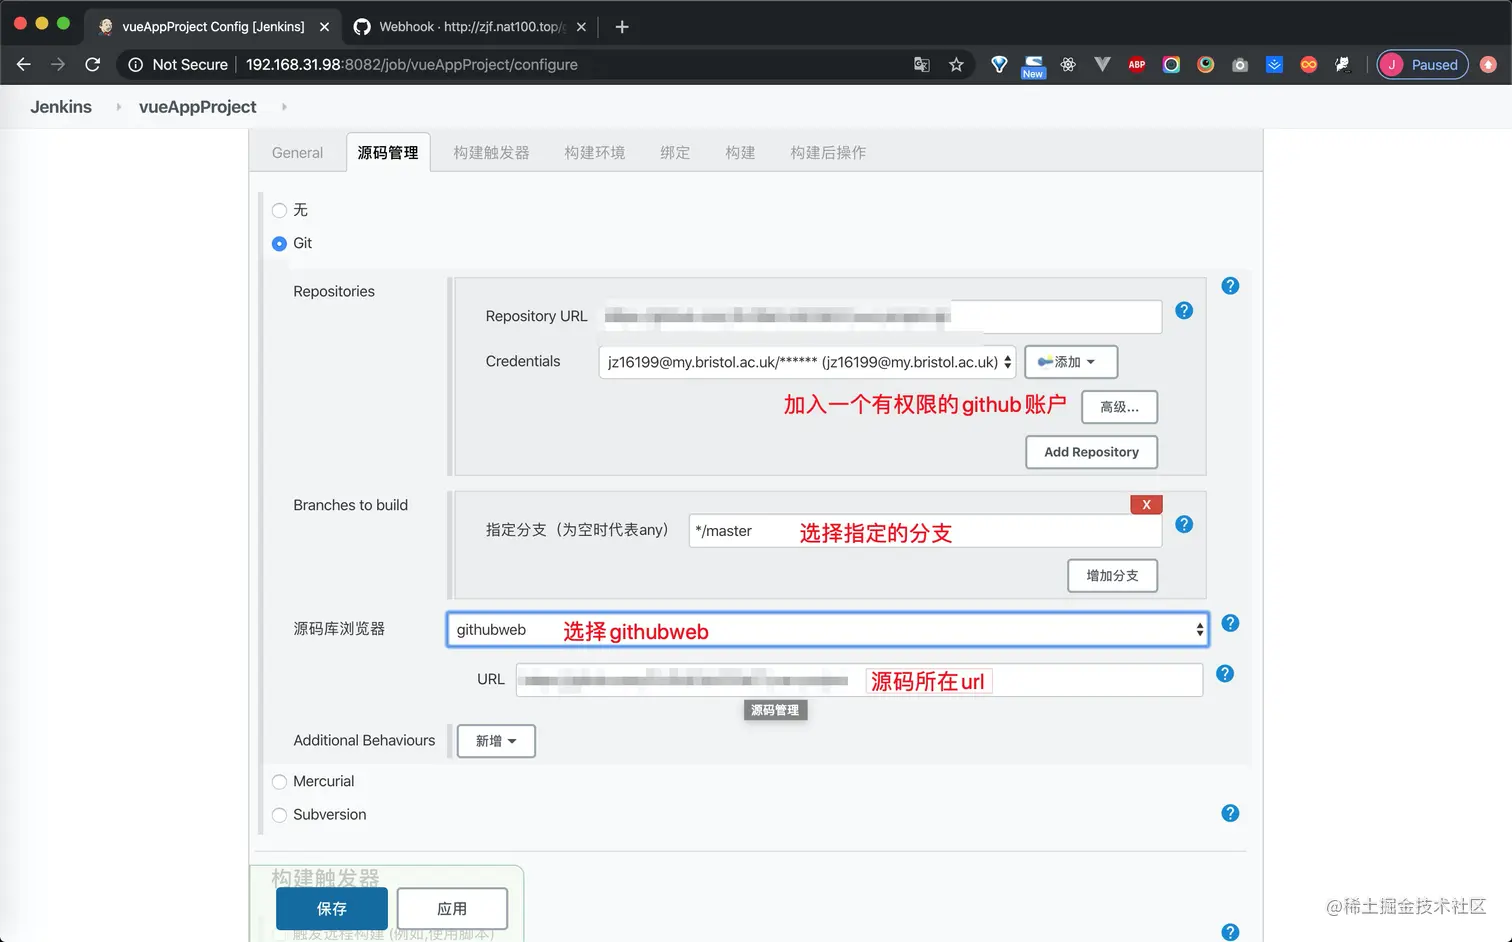Open the 添加 credentials dropdown button
Image resolution: width=1512 pixels, height=942 pixels.
1071,362
